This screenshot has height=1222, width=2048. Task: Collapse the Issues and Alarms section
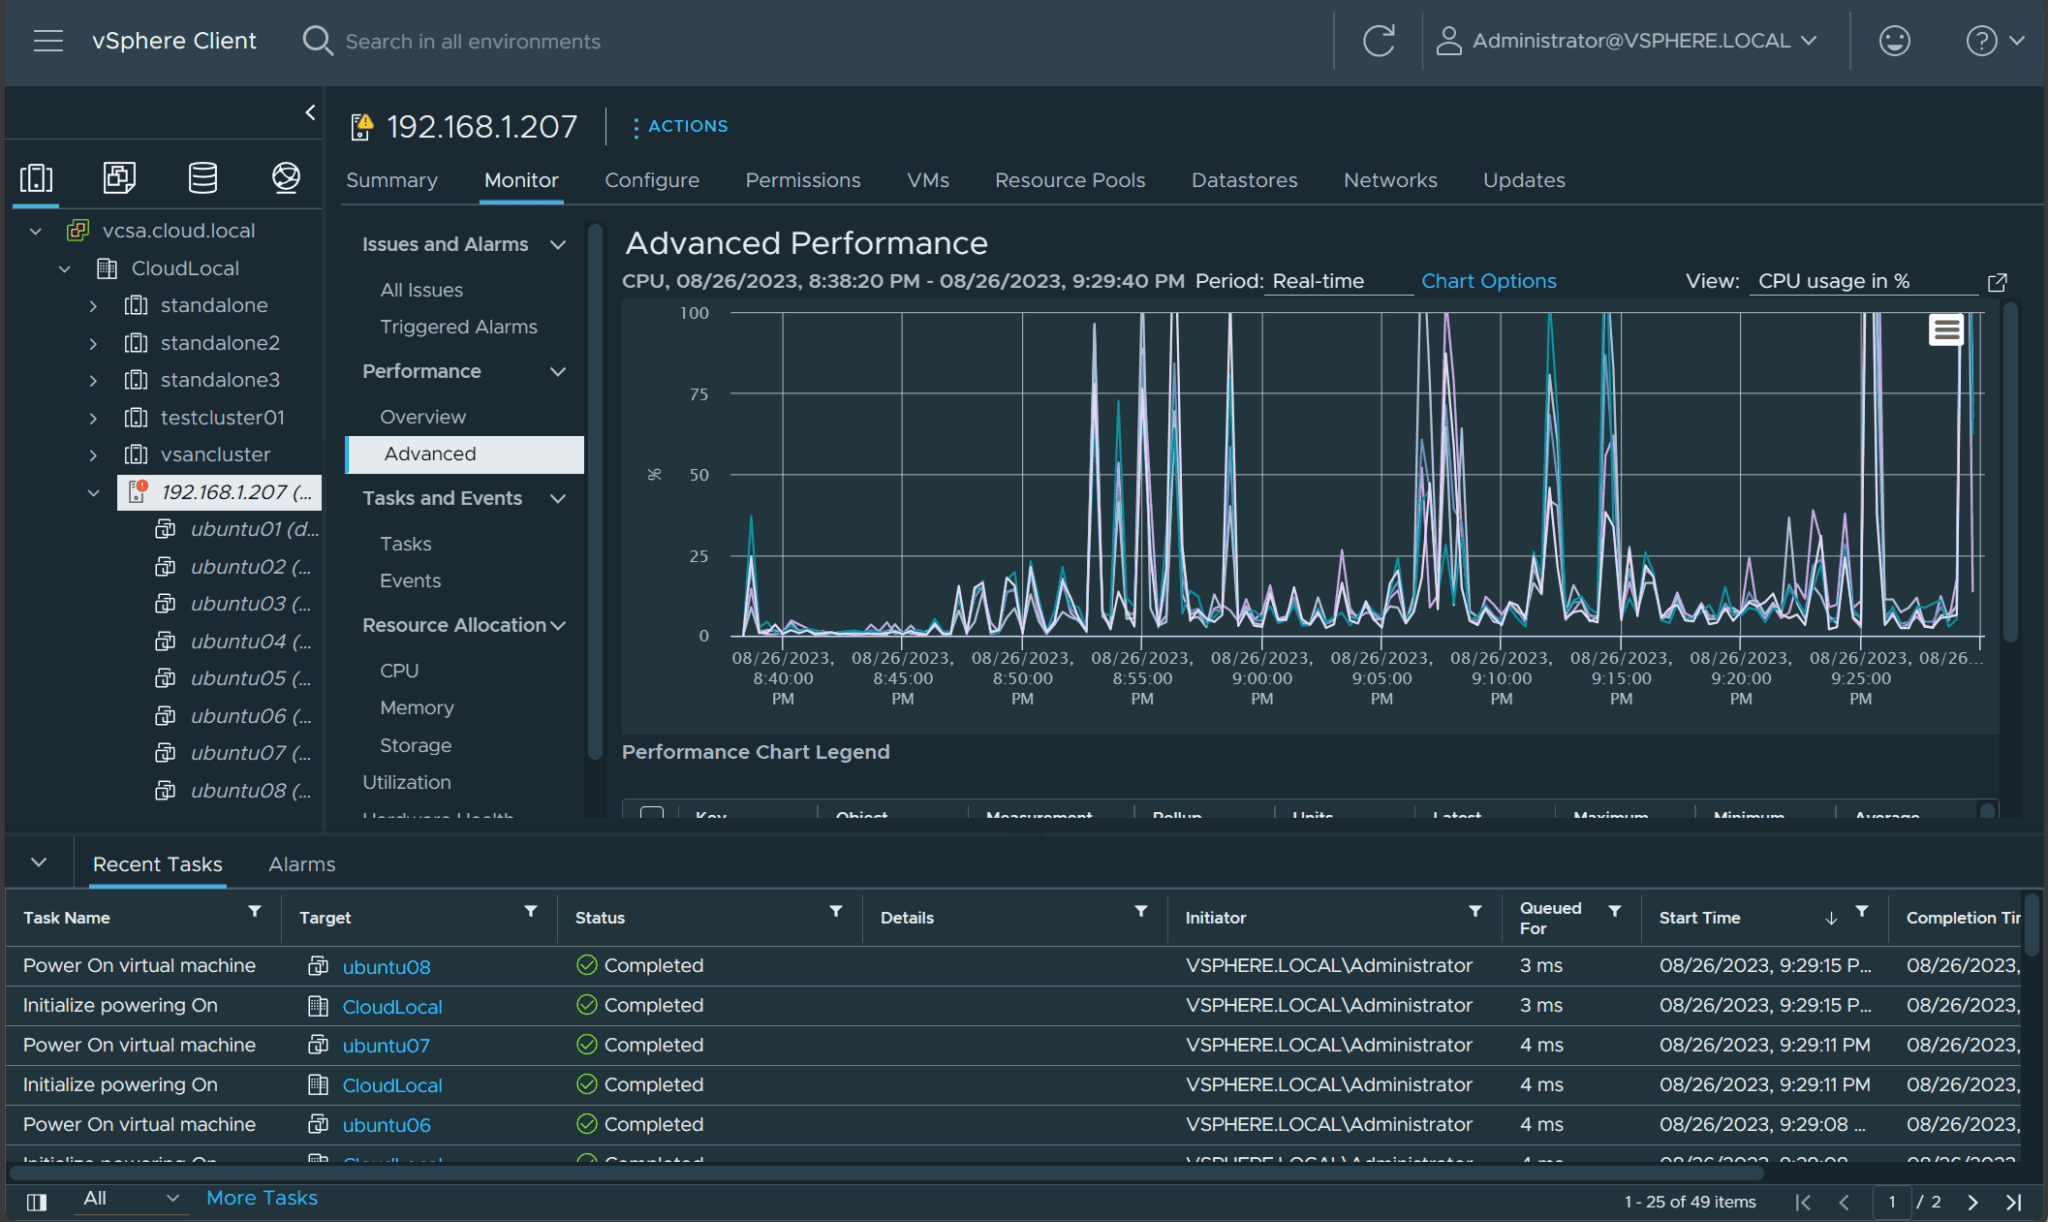[x=558, y=244]
